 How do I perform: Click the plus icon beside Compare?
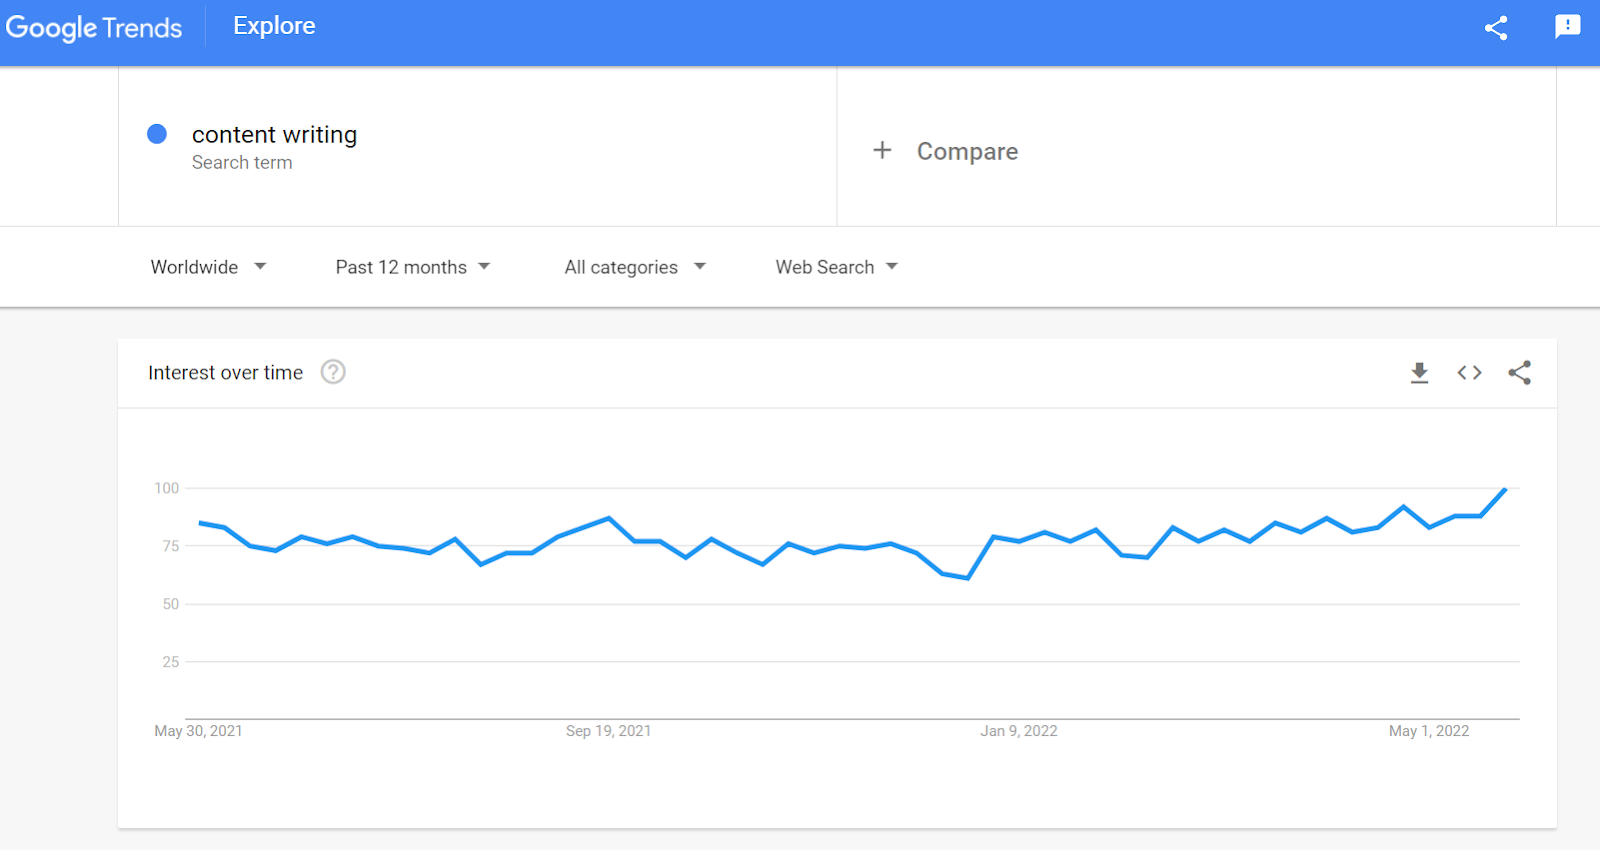[882, 150]
